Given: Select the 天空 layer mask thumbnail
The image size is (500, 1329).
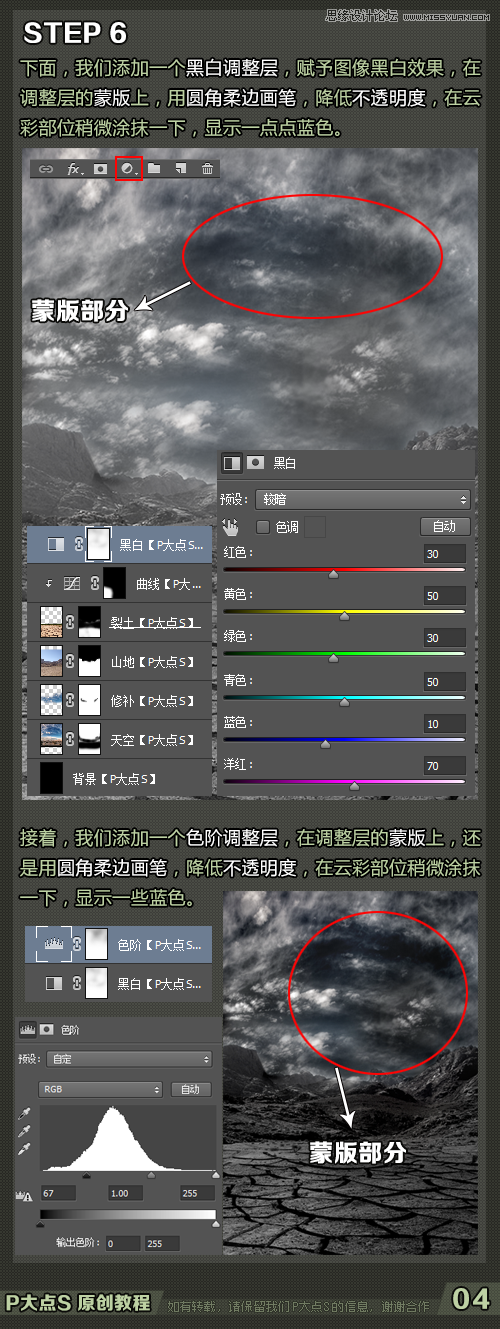Looking at the screenshot, I should [91, 740].
